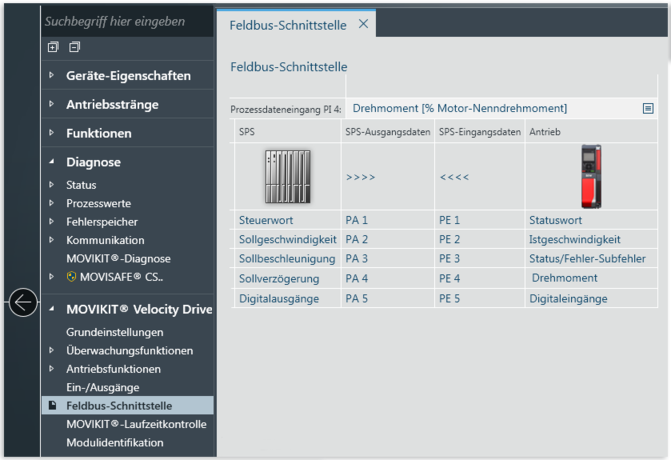The width and height of the screenshot is (671, 460).
Task: Expand the Überwachungsfunktionen tree node
Action: click(52, 351)
